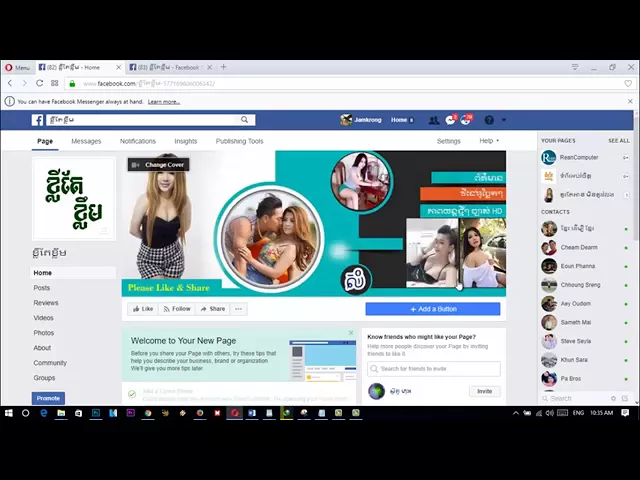Select Community in the left menu
Screen dimensions: 640x480
[x=50, y=363]
